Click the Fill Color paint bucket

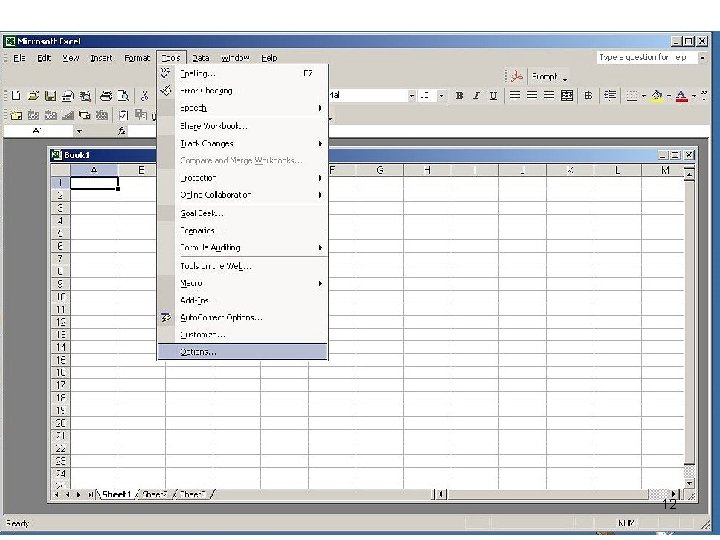(x=657, y=96)
